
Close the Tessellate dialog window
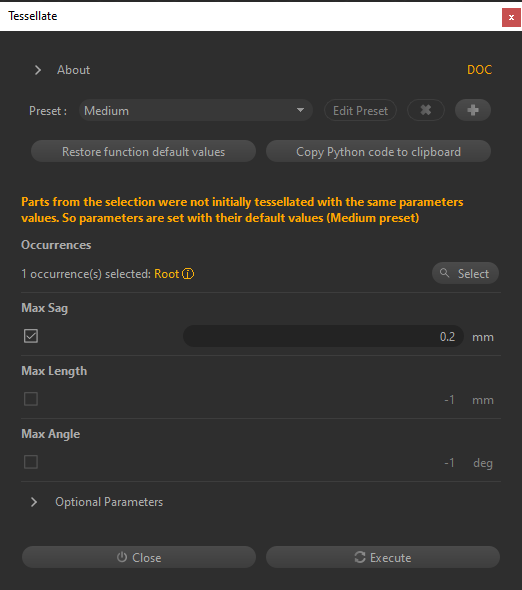coord(511,17)
